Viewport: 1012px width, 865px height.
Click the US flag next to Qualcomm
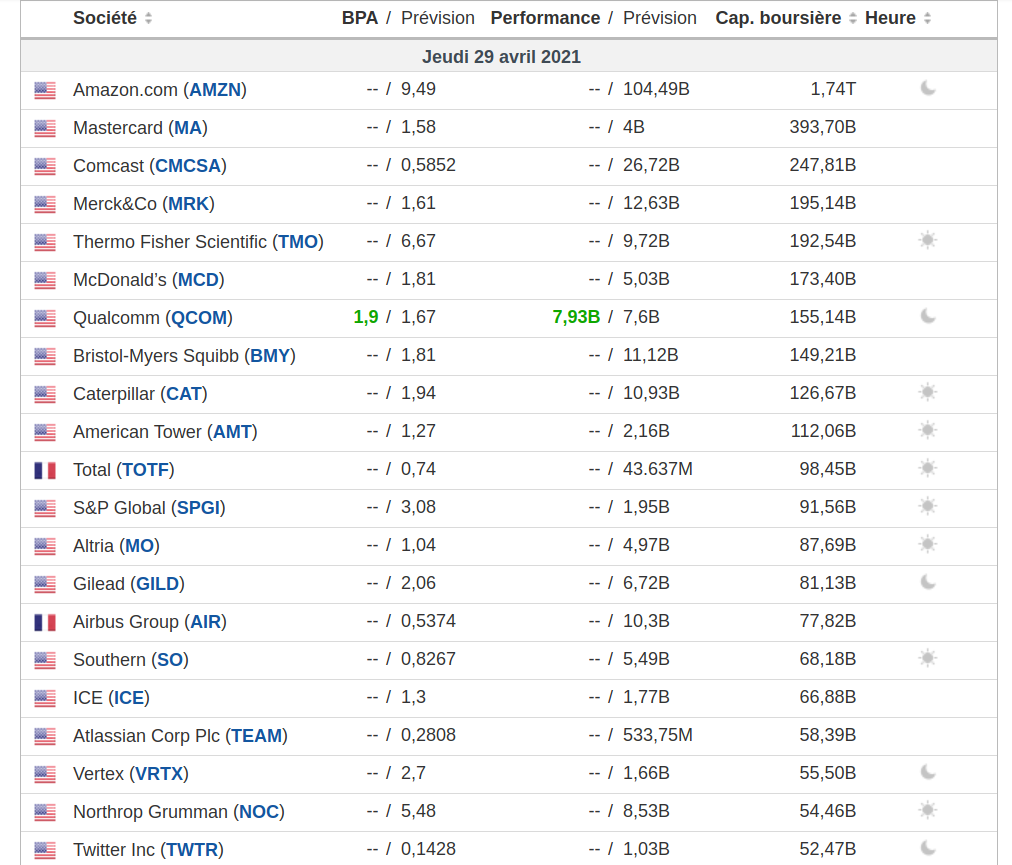pyautogui.click(x=45, y=318)
